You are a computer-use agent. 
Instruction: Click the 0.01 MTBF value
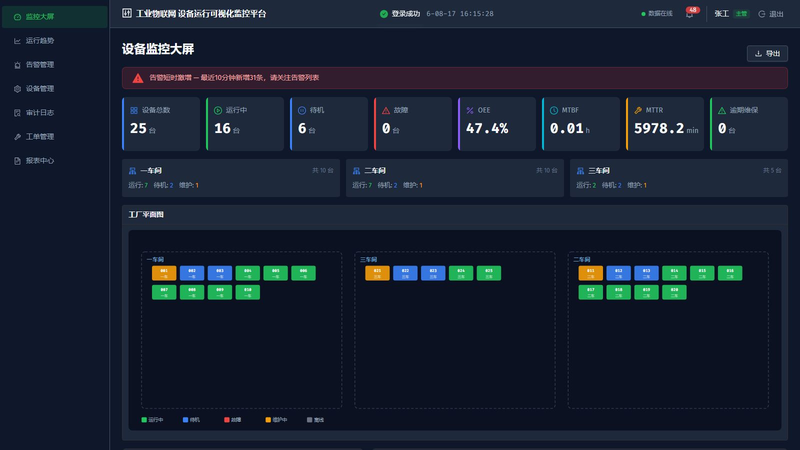pyautogui.click(x=566, y=129)
